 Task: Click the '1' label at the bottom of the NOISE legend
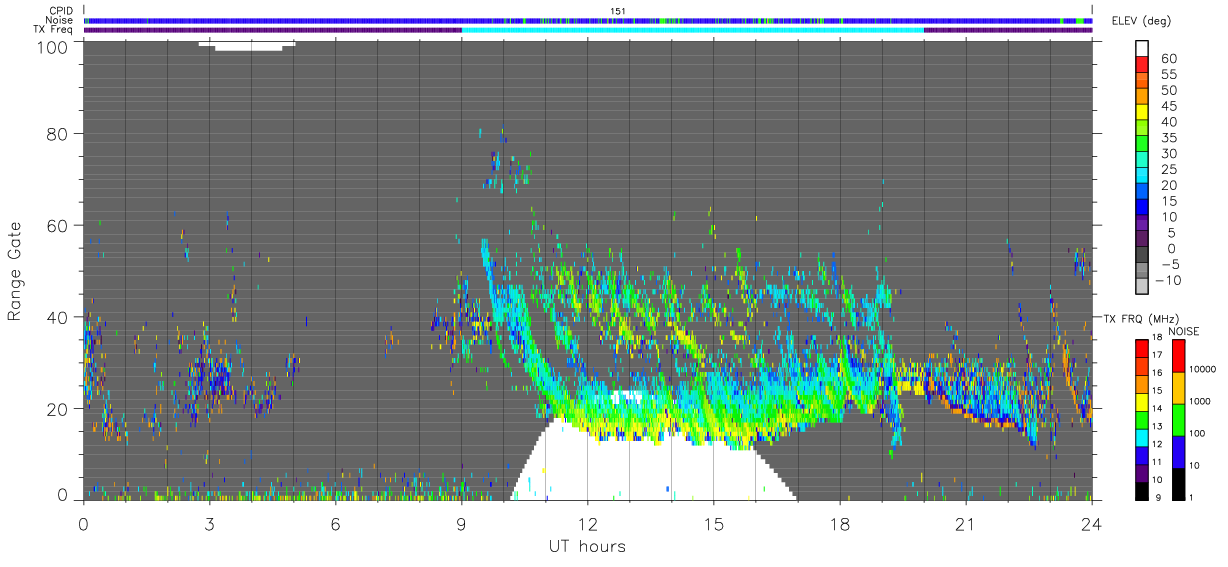pos(1192,497)
